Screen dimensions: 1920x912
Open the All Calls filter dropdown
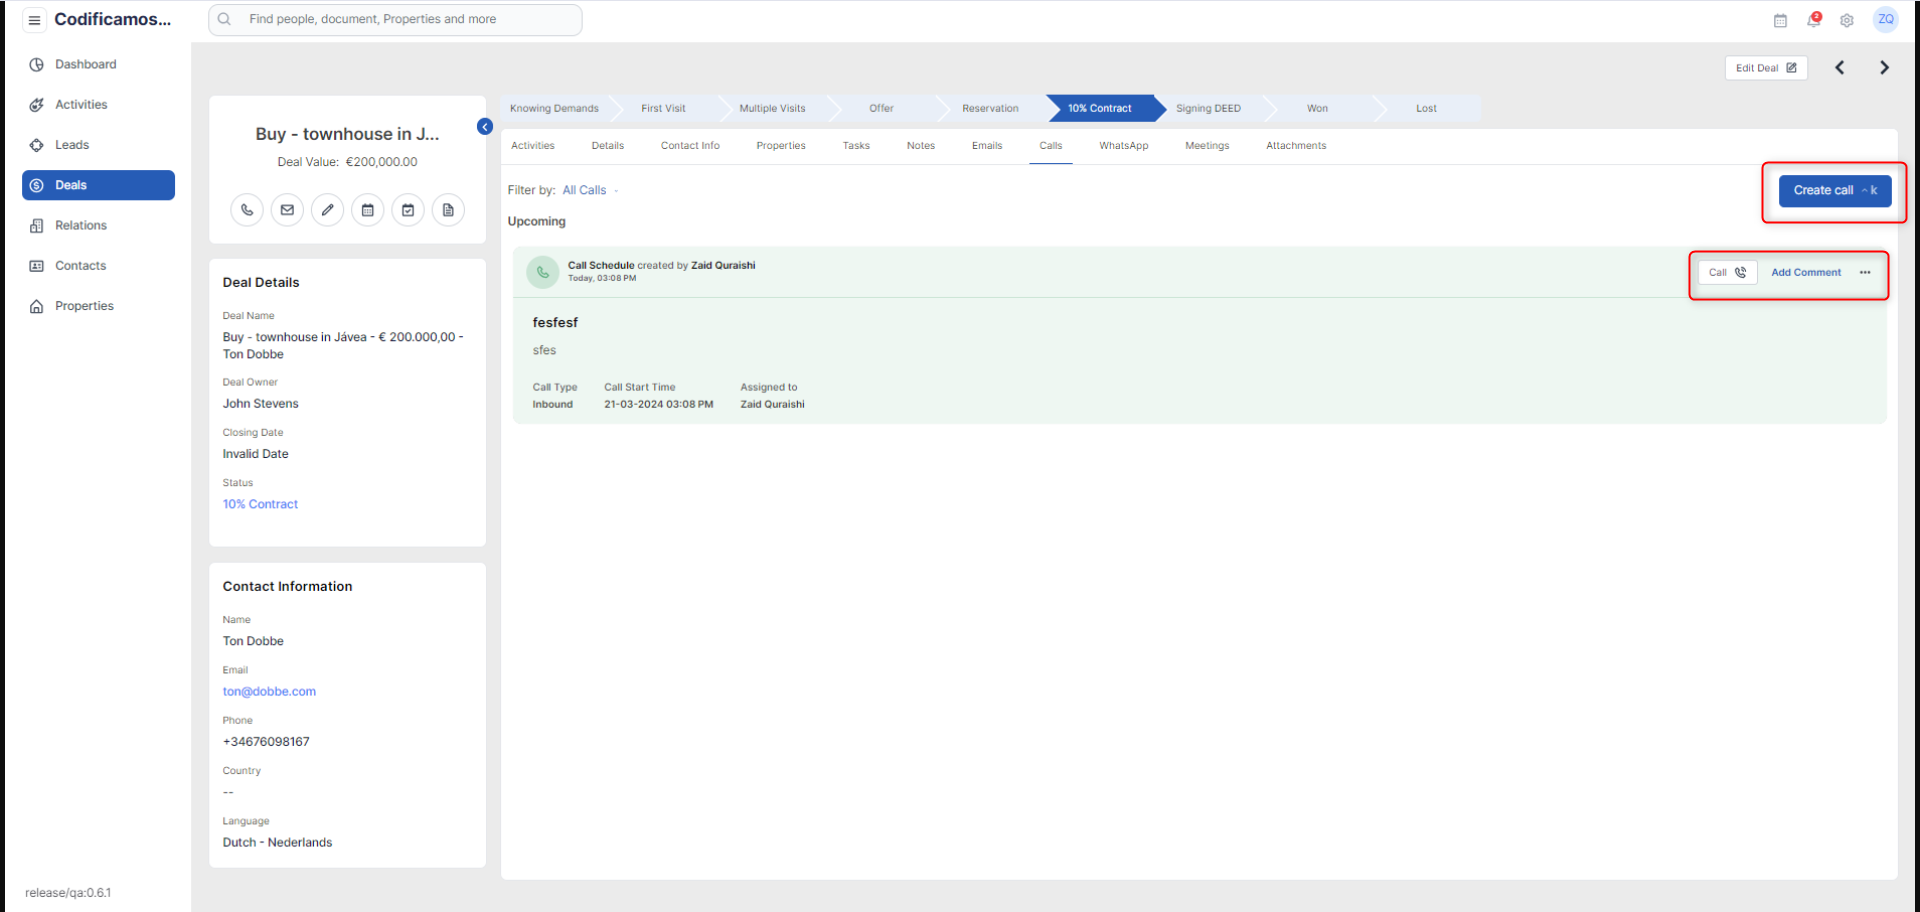pyautogui.click(x=590, y=190)
